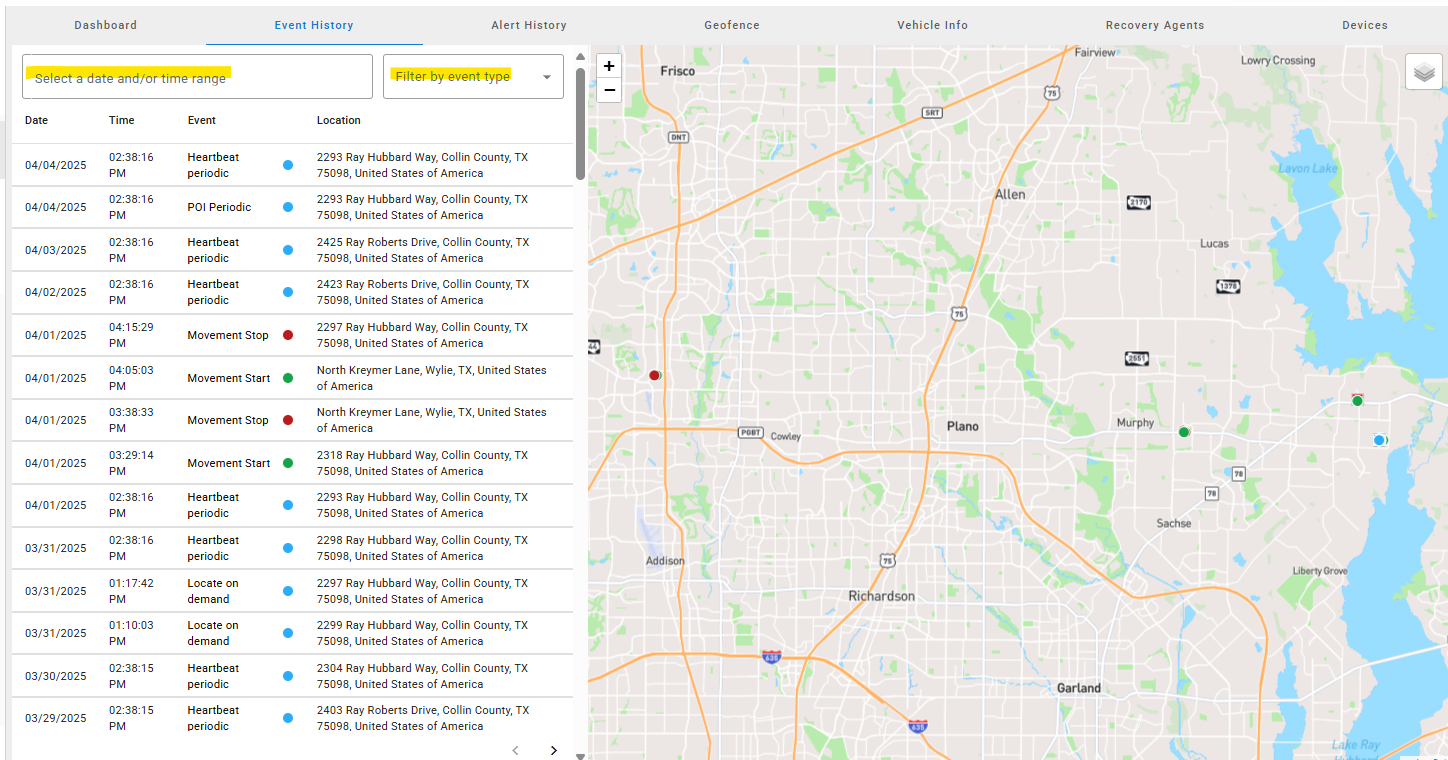Select the 04/04/2025 POI Periodic event row

click(292, 207)
